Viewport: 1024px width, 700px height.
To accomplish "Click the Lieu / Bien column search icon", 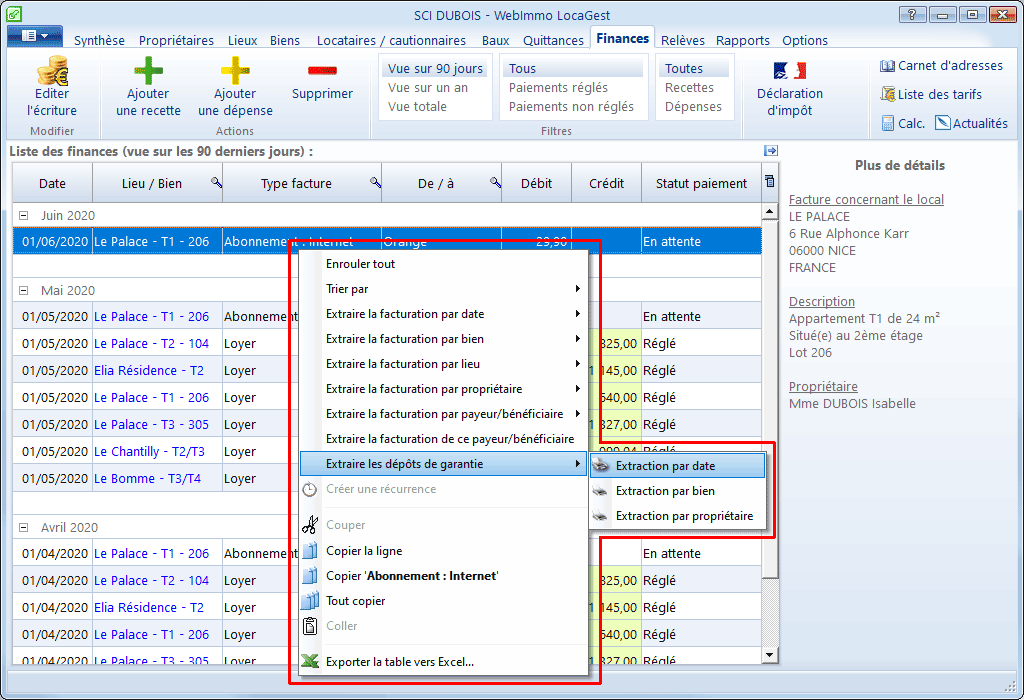I will coord(216,183).
